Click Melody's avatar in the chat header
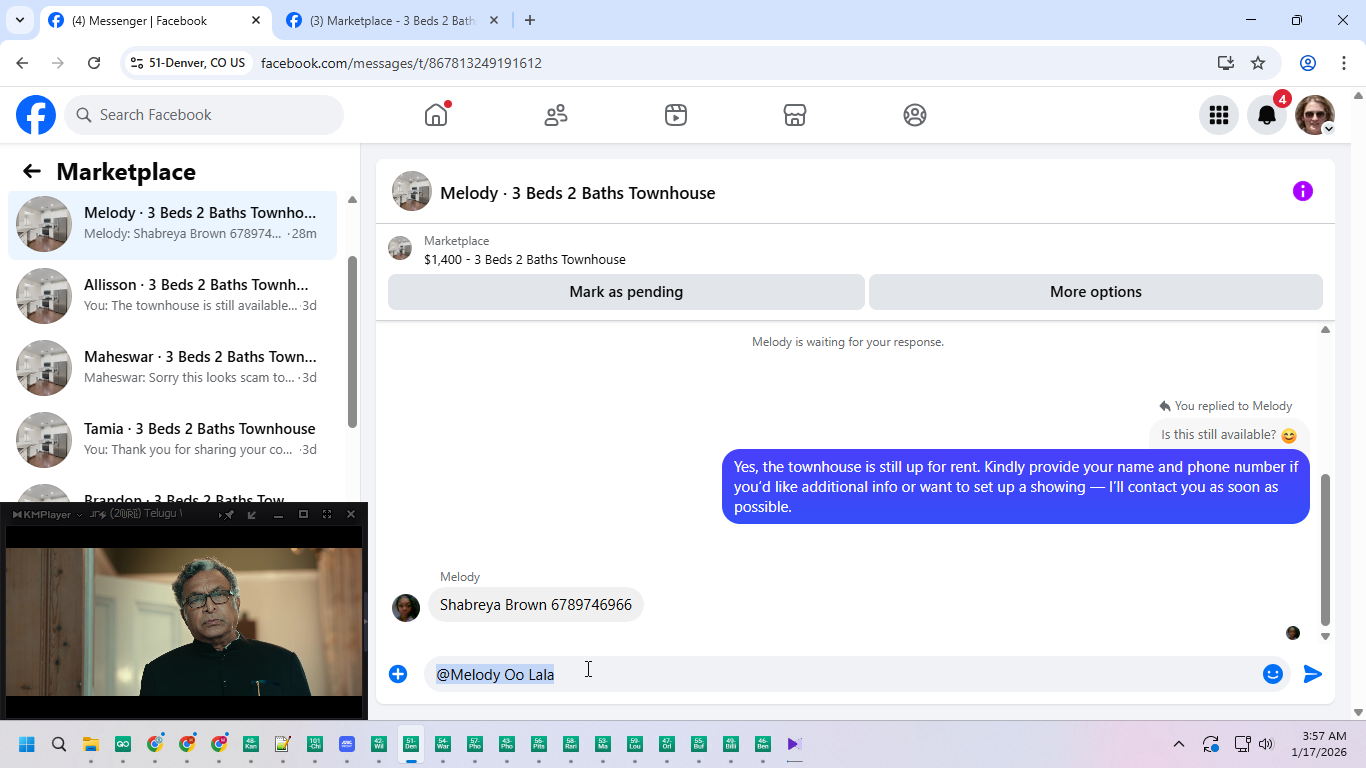1366x768 pixels. pos(412,192)
